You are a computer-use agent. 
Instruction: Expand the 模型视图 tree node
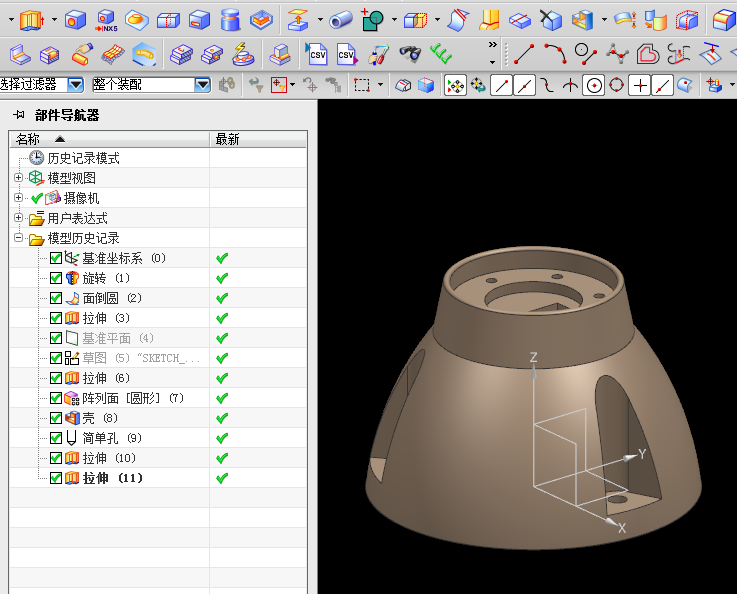pos(19,178)
